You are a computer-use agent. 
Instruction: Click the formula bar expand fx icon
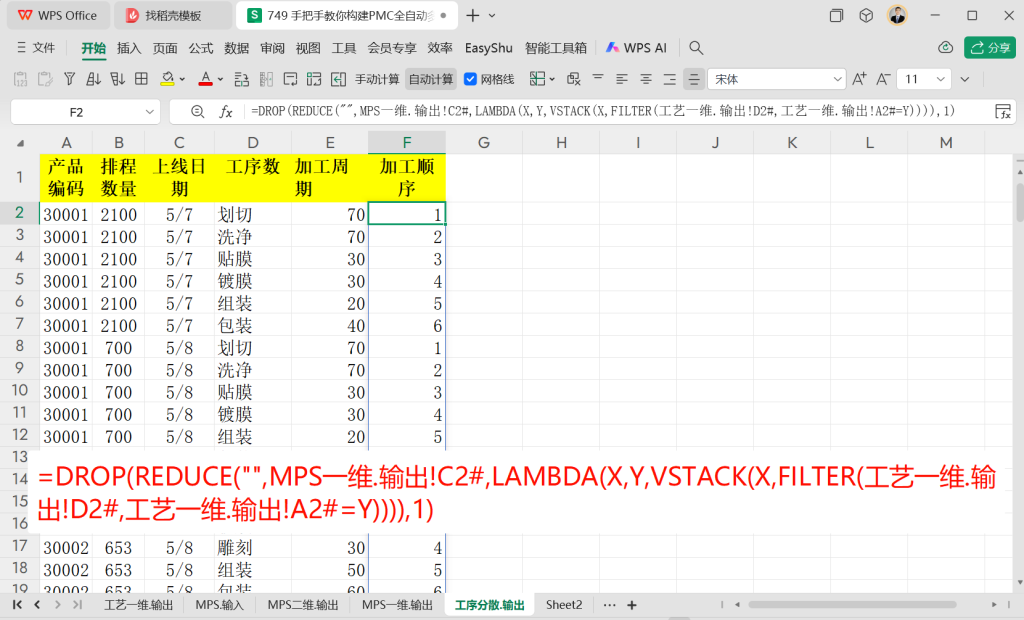pos(1003,112)
